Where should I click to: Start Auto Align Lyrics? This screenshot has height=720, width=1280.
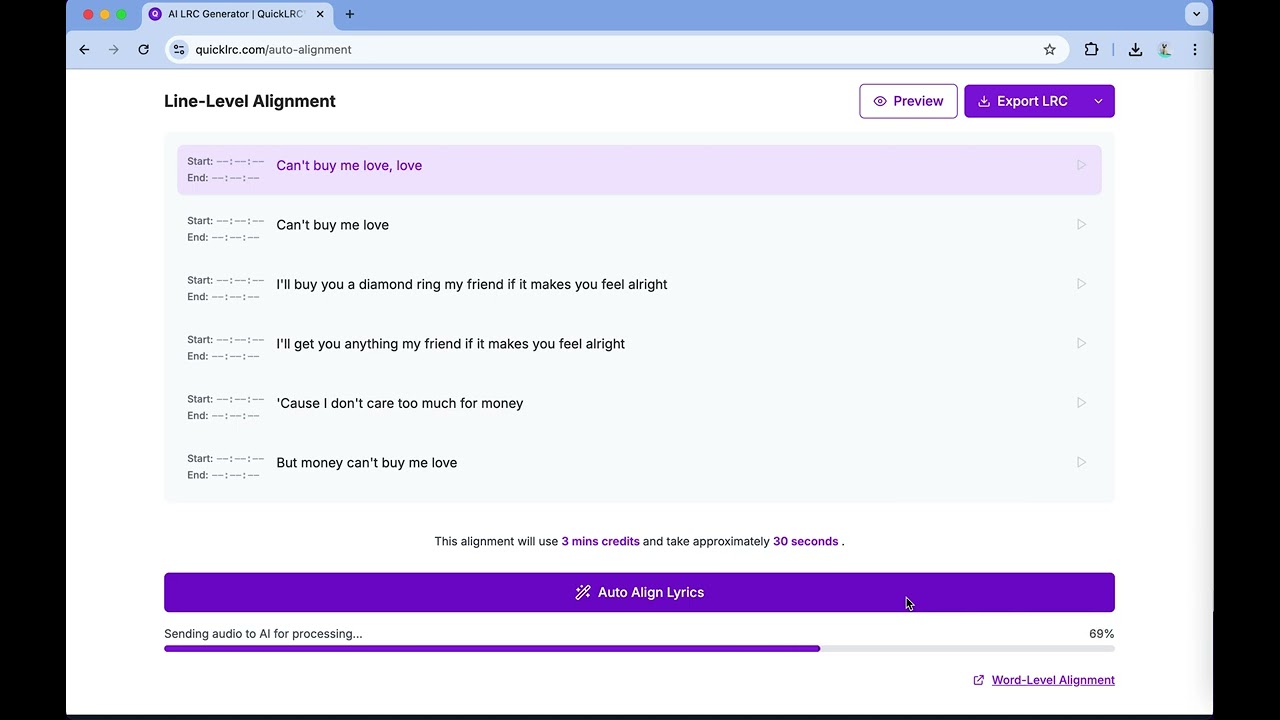pyautogui.click(x=639, y=592)
